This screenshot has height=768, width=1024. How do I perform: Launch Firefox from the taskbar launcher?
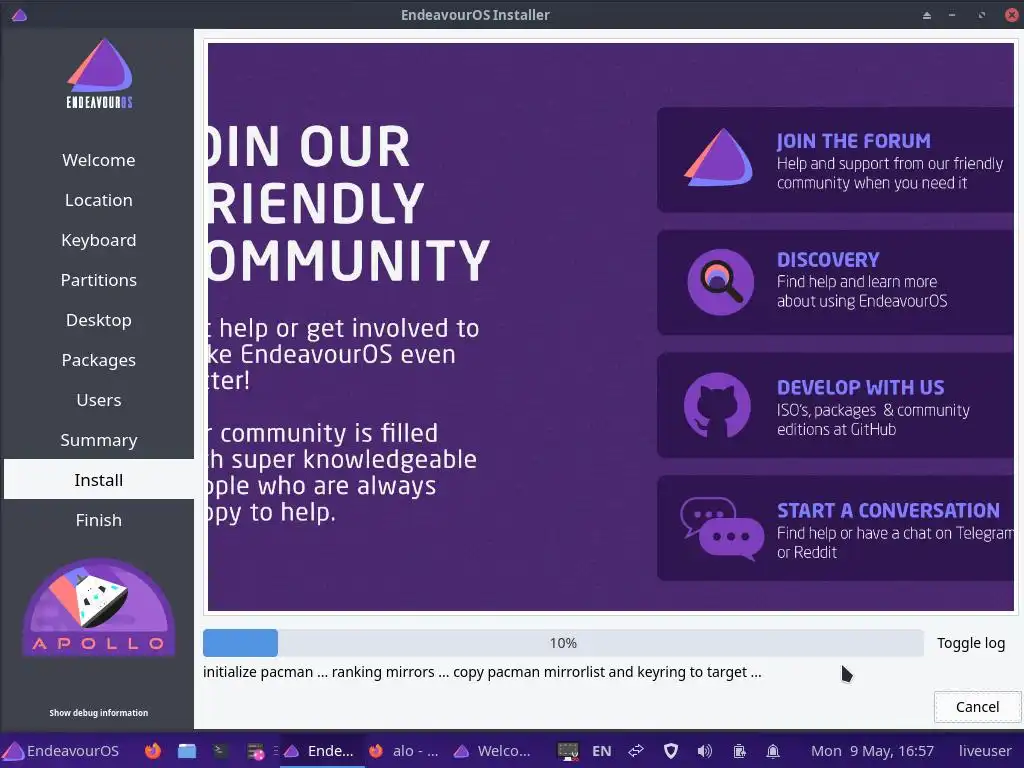[153, 750]
